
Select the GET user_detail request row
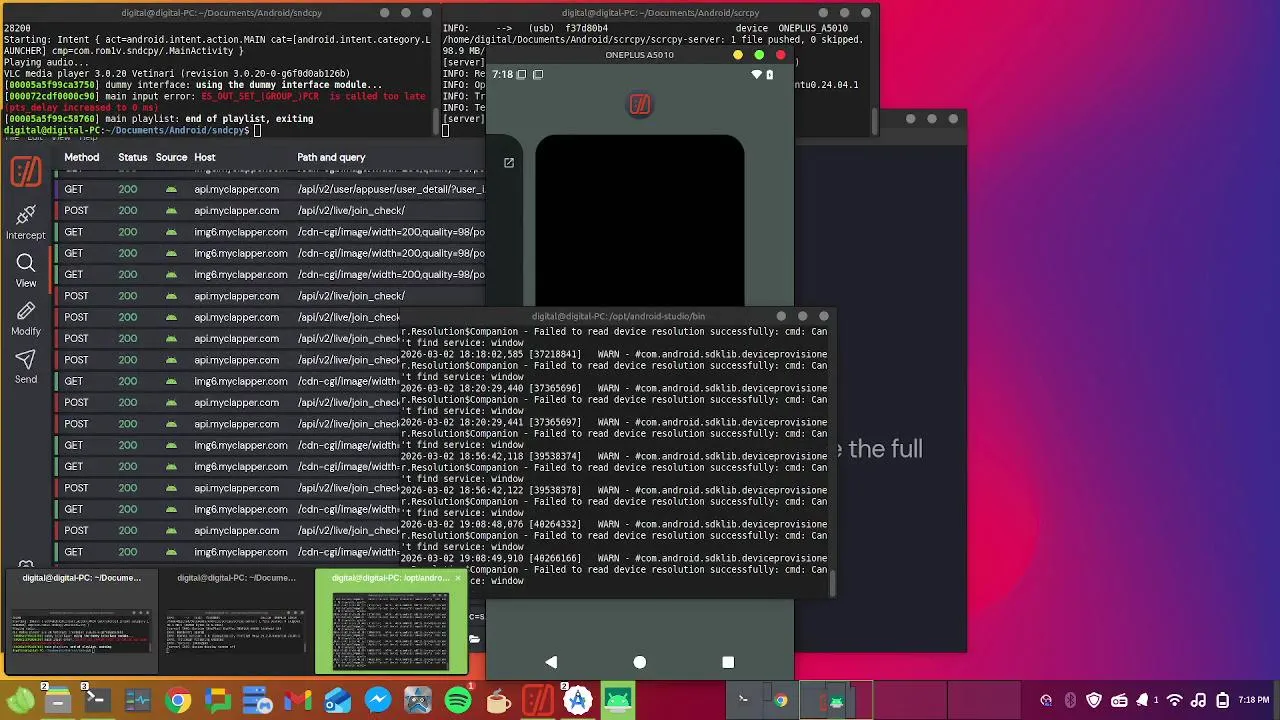[270, 189]
